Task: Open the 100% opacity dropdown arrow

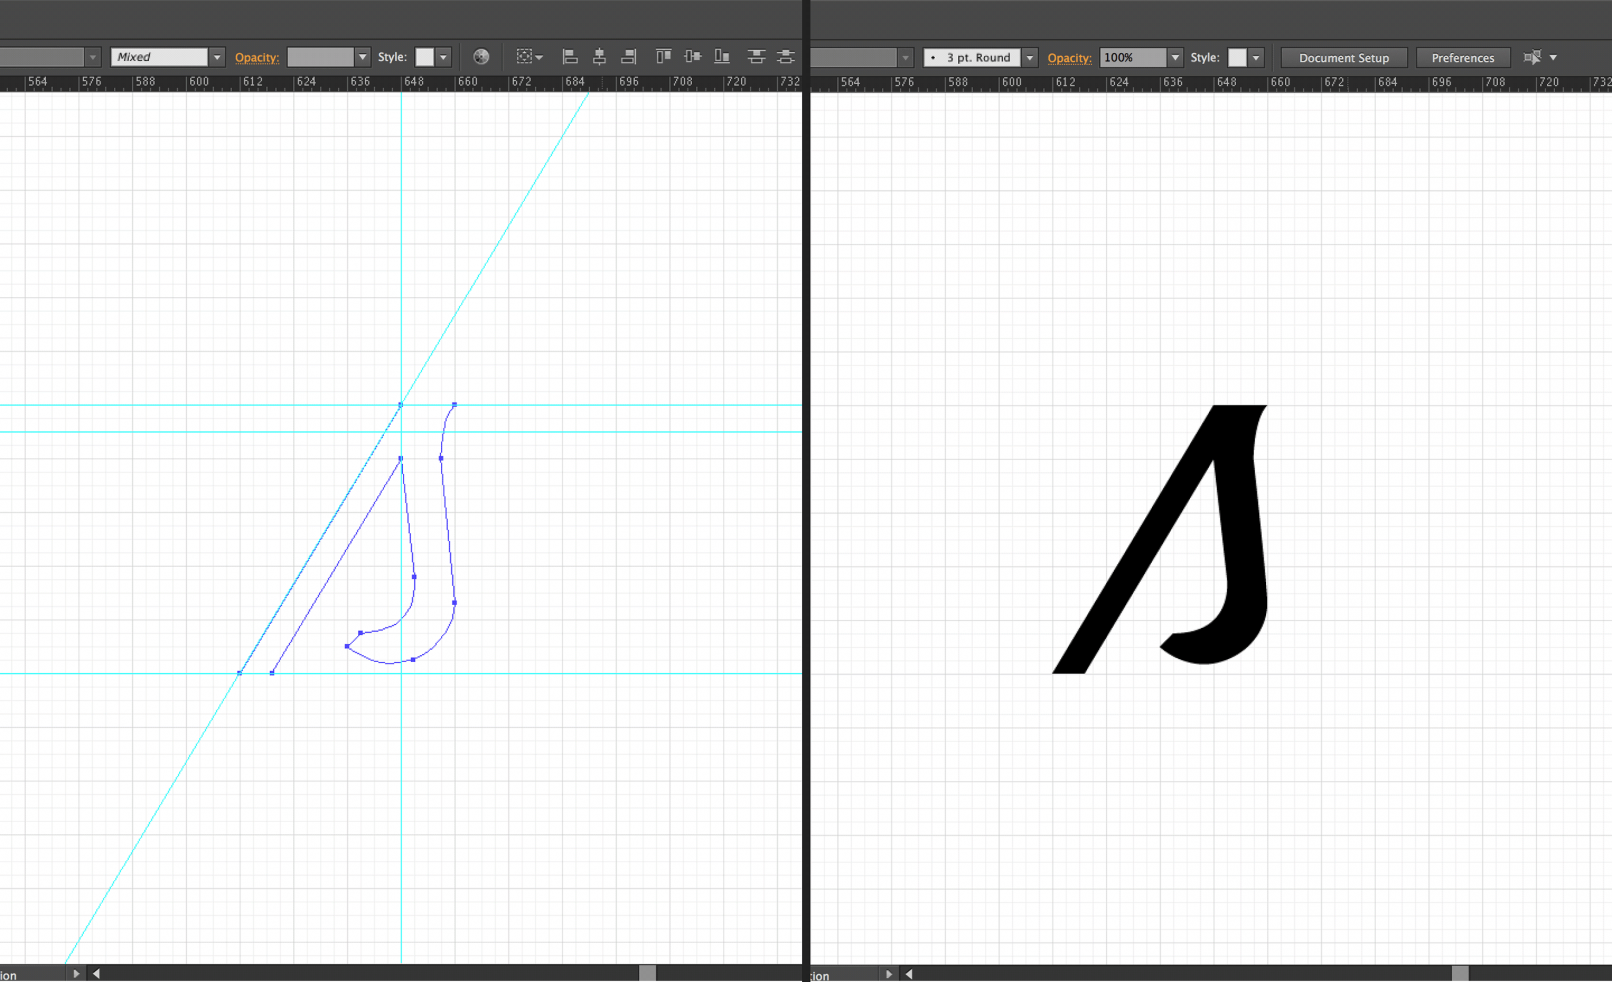Action: (1175, 58)
